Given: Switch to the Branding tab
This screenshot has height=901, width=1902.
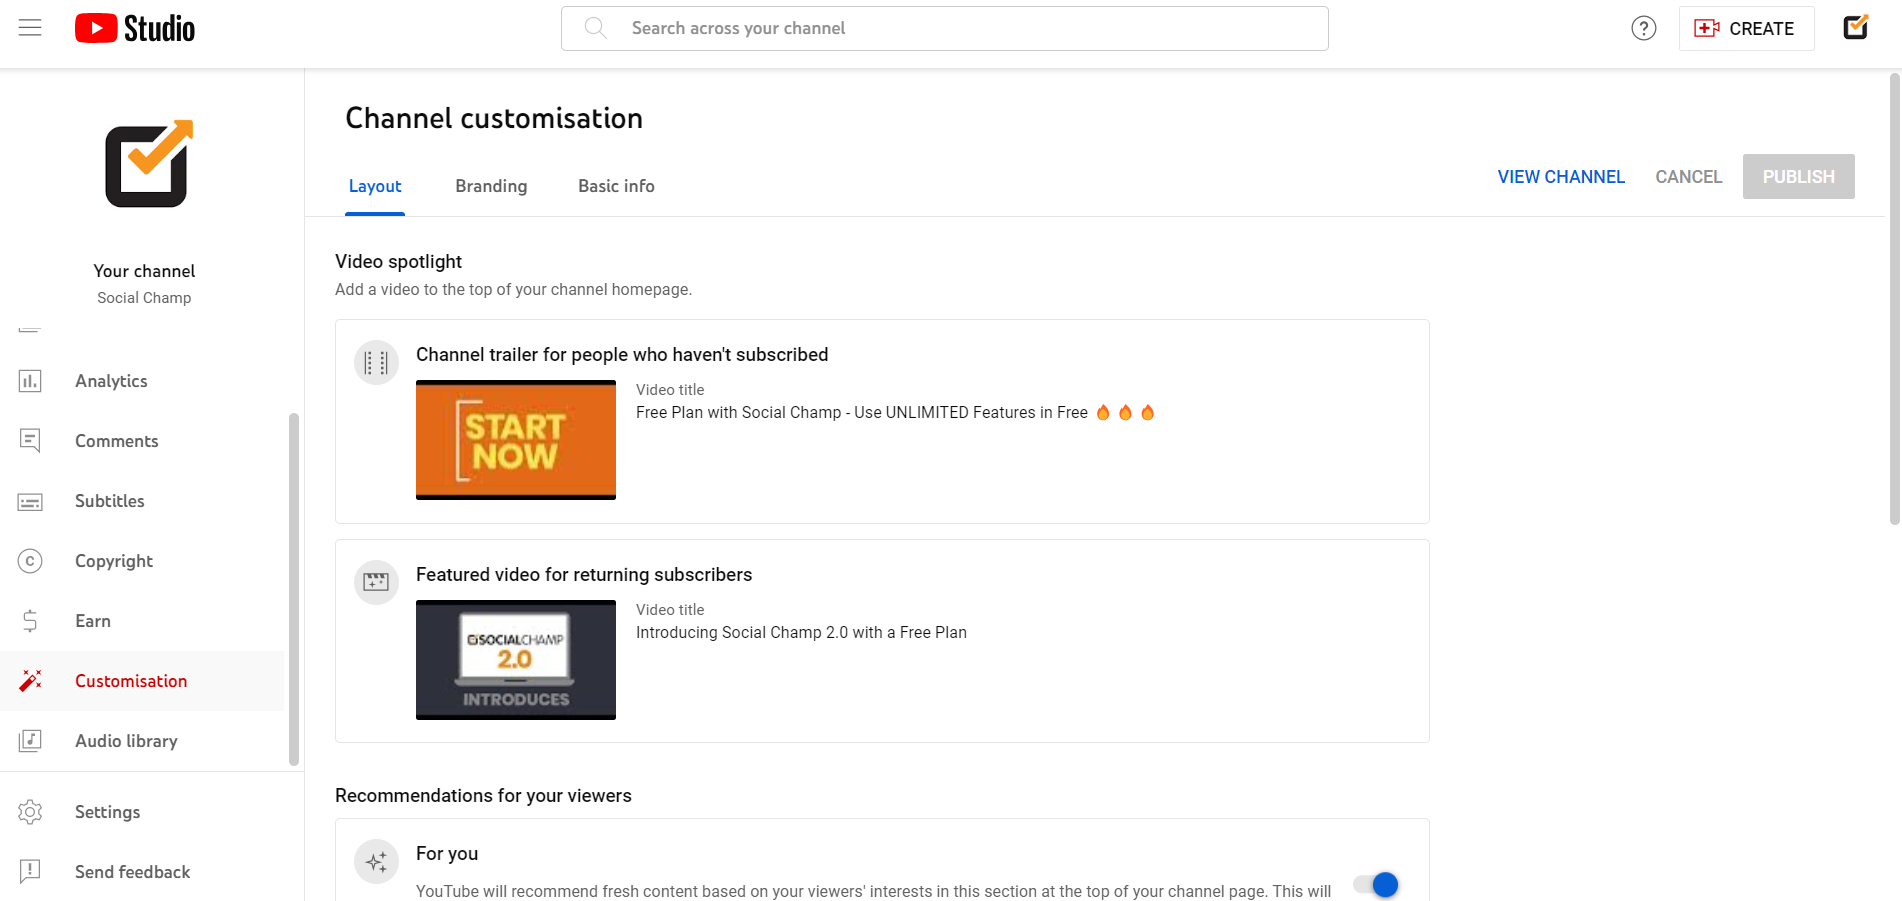Looking at the screenshot, I should pyautogui.click(x=491, y=186).
